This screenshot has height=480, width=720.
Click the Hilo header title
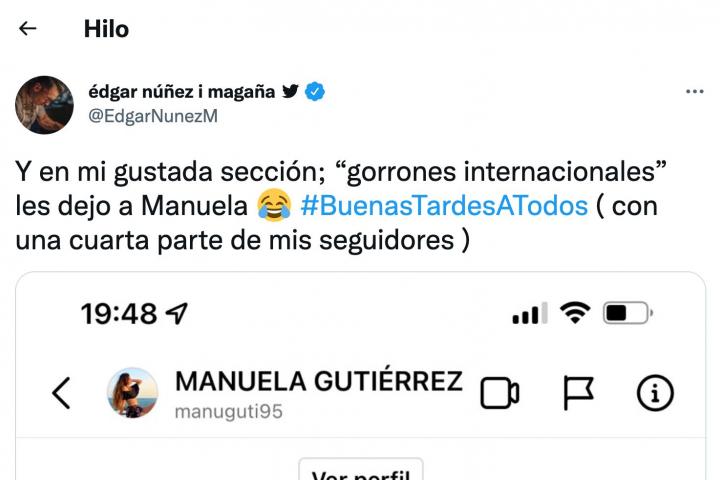(x=106, y=29)
